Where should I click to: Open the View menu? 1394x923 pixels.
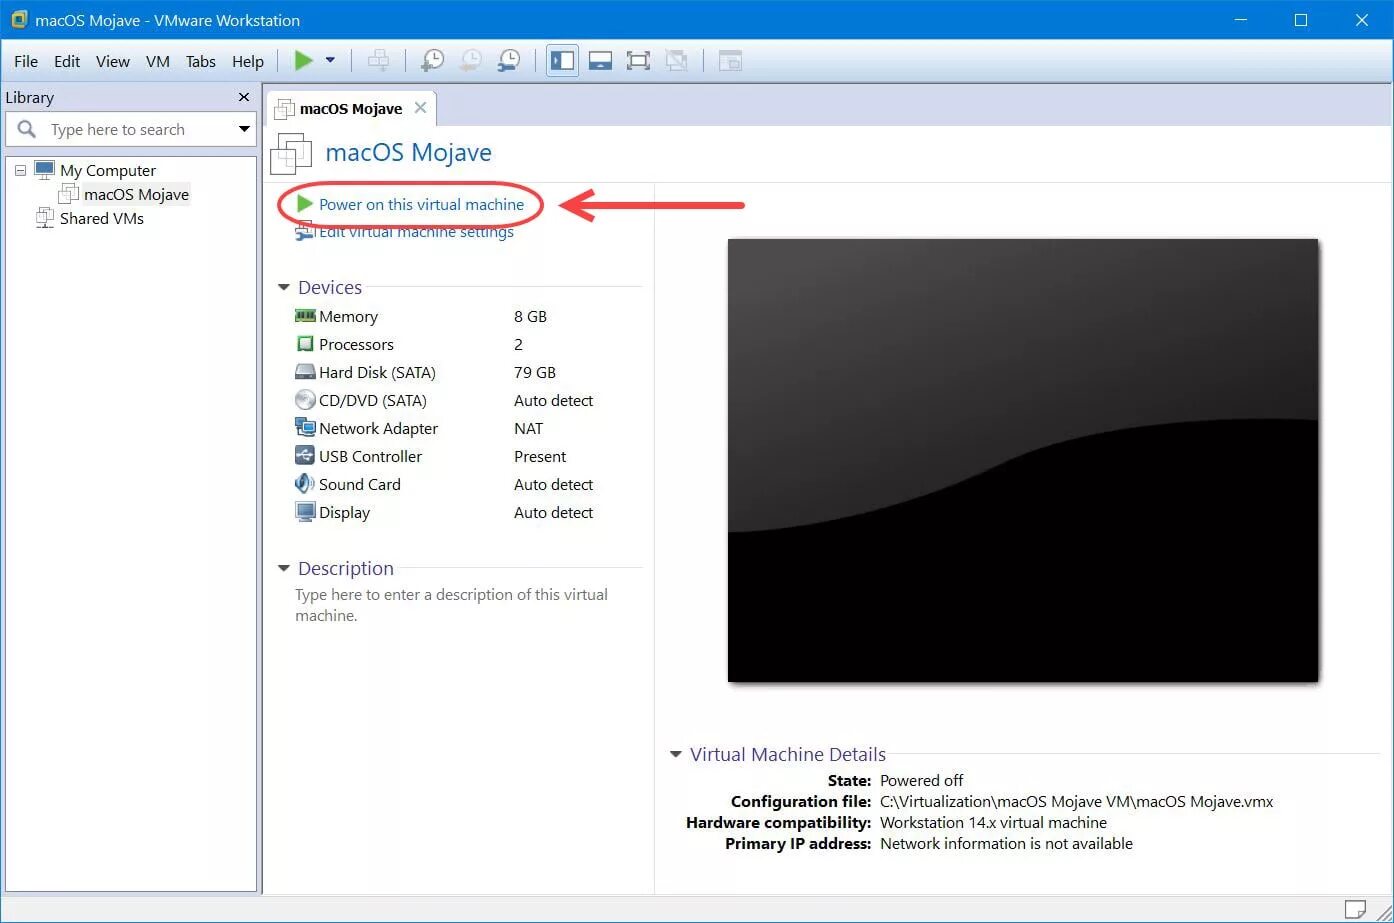click(113, 61)
